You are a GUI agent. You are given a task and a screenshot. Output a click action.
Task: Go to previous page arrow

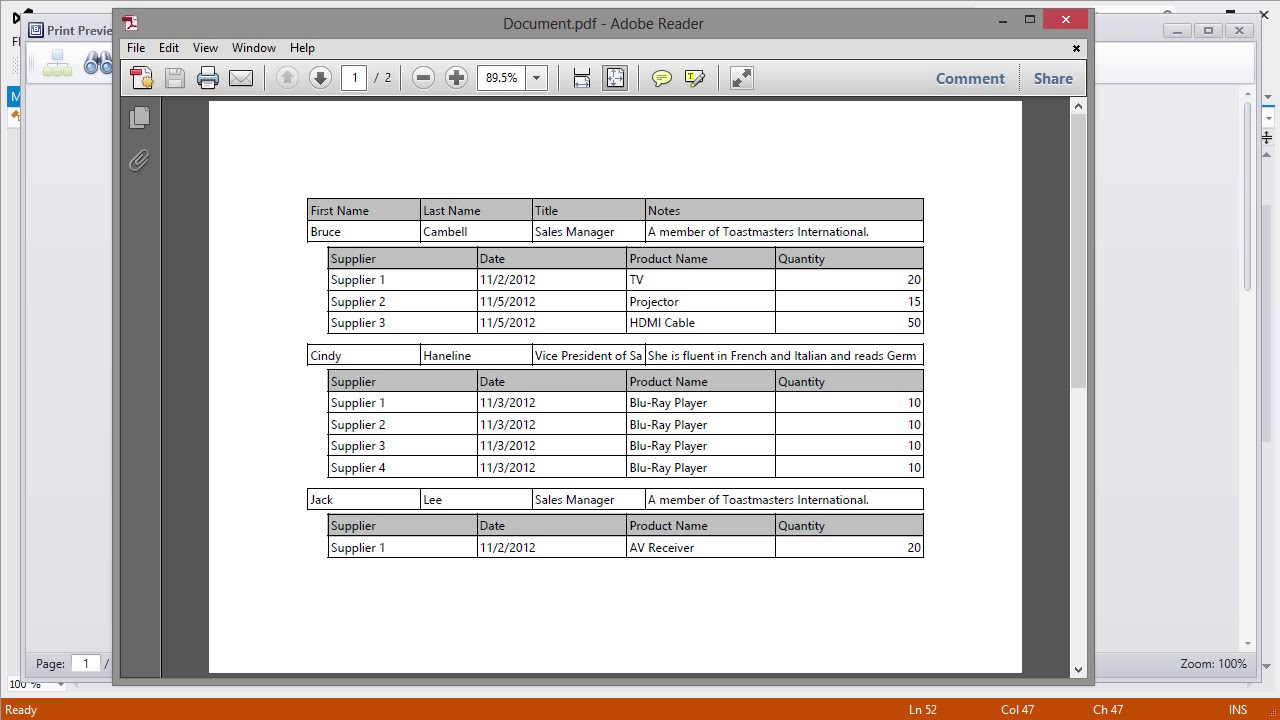[x=287, y=78]
